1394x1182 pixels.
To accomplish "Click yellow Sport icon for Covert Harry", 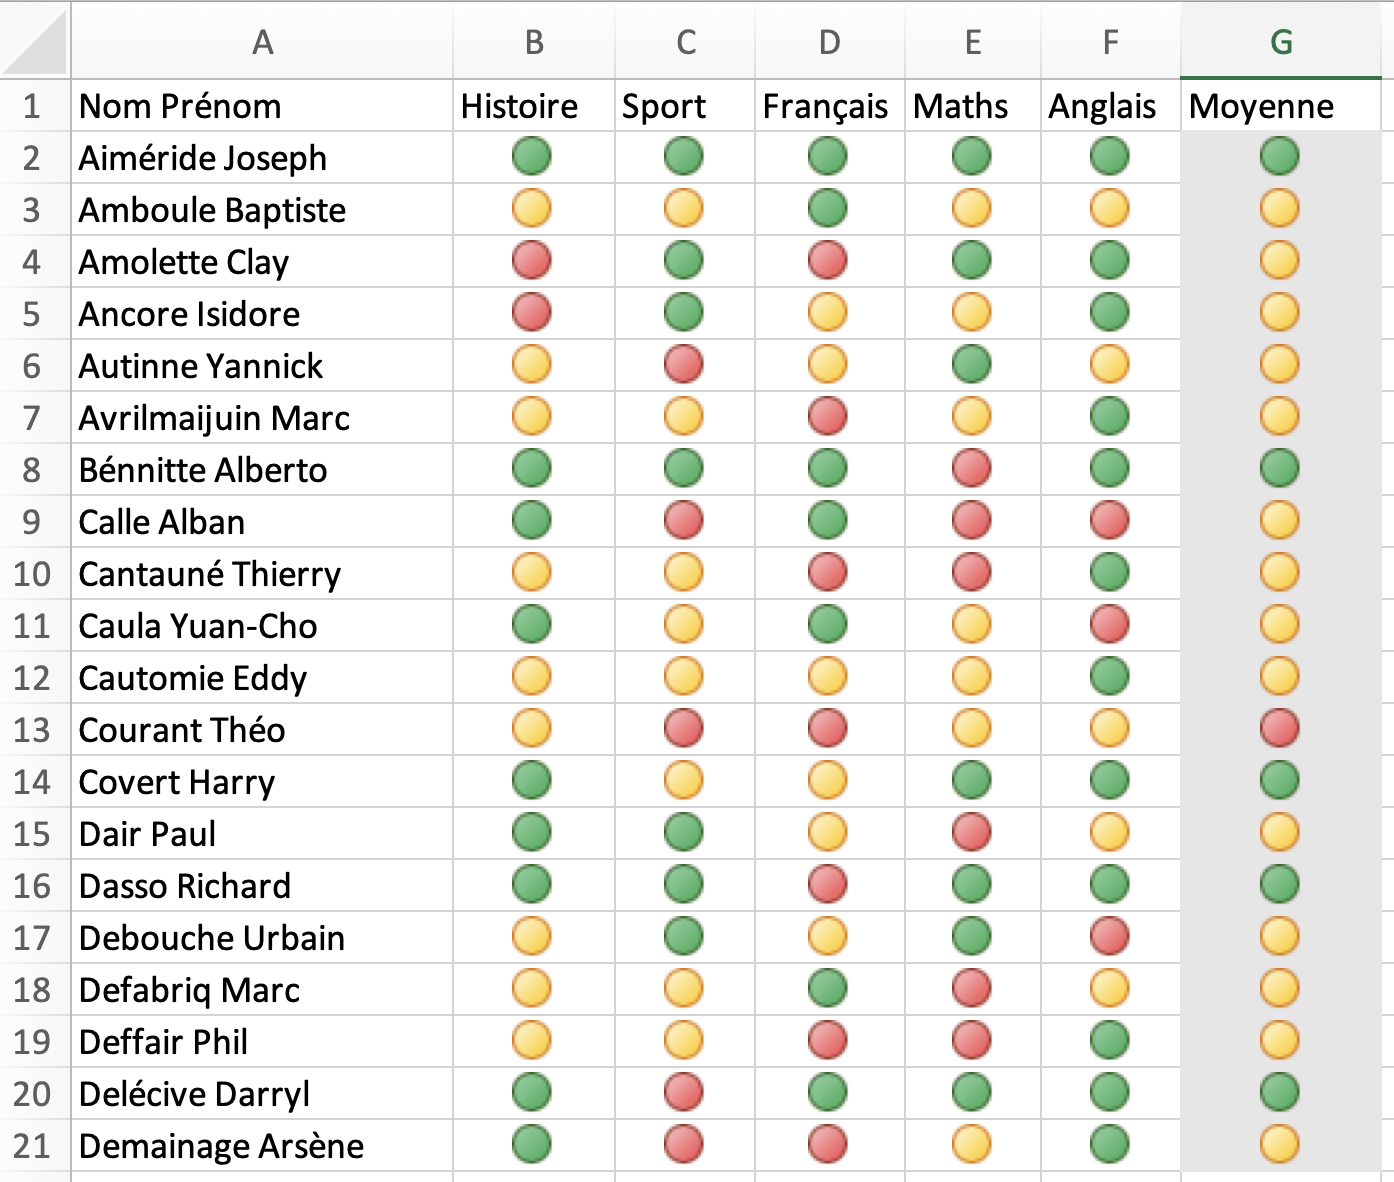I will click(x=683, y=781).
